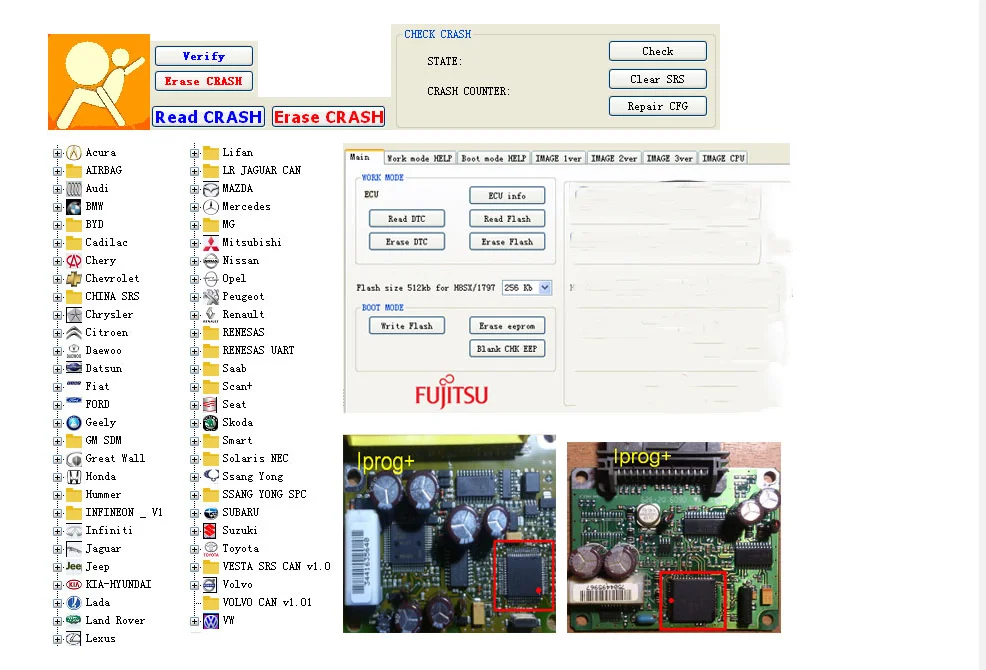Image resolution: width=986 pixels, height=670 pixels.
Task: Click the large Read CRASH button
Action: pos(208,117)
